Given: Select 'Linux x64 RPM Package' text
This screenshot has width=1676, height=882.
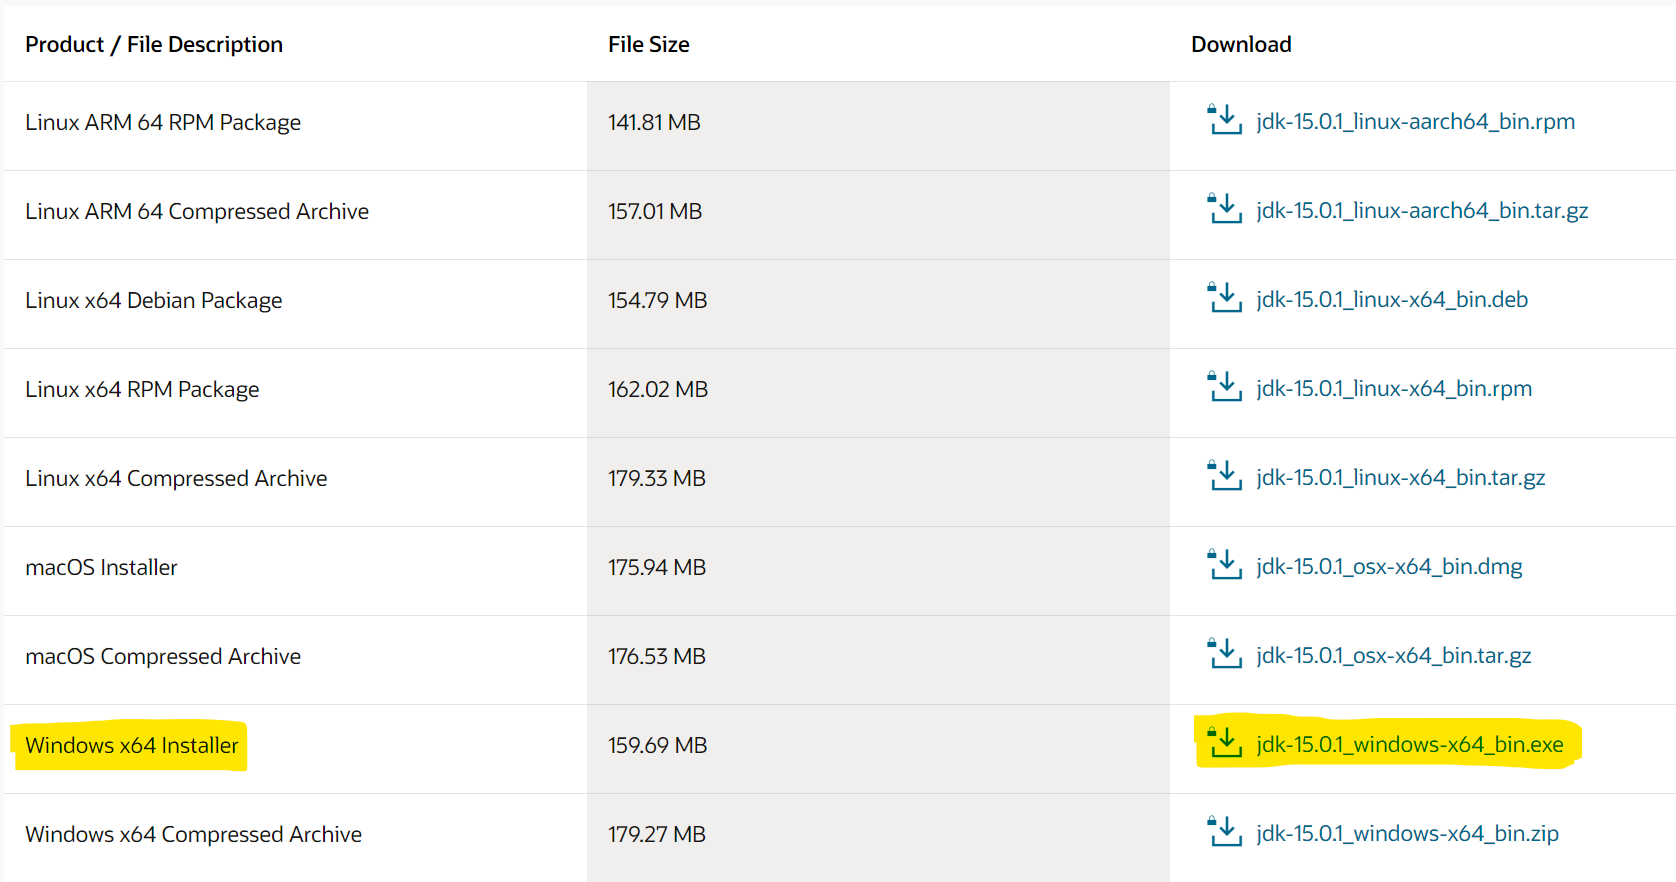Looking at the screenshot, I should tap(142, 390).
